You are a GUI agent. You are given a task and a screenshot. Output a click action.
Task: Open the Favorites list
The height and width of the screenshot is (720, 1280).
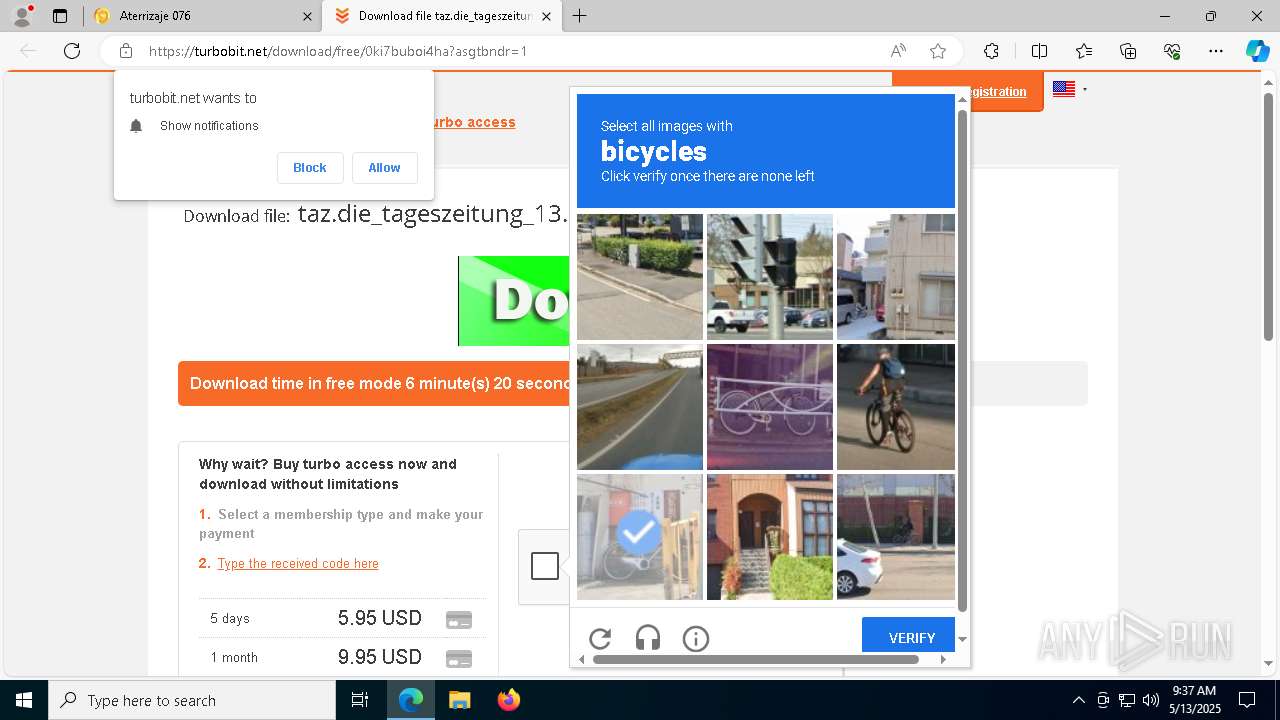[1084, 51]
